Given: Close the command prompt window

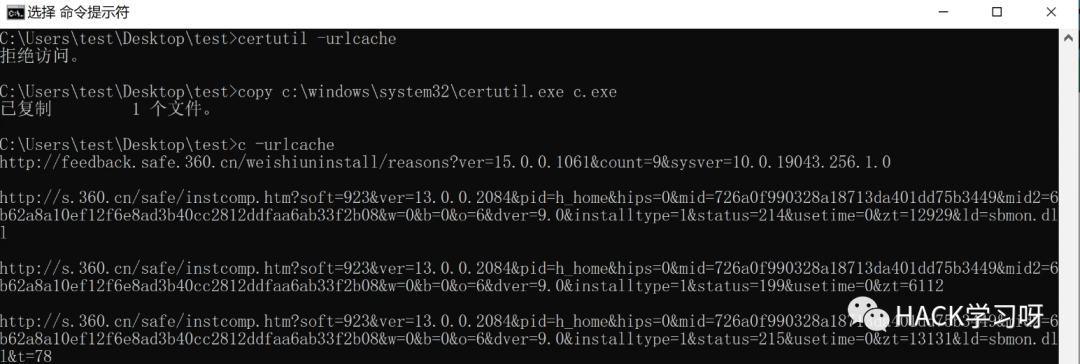Looking at the screenshot, I should (1051, 12).
